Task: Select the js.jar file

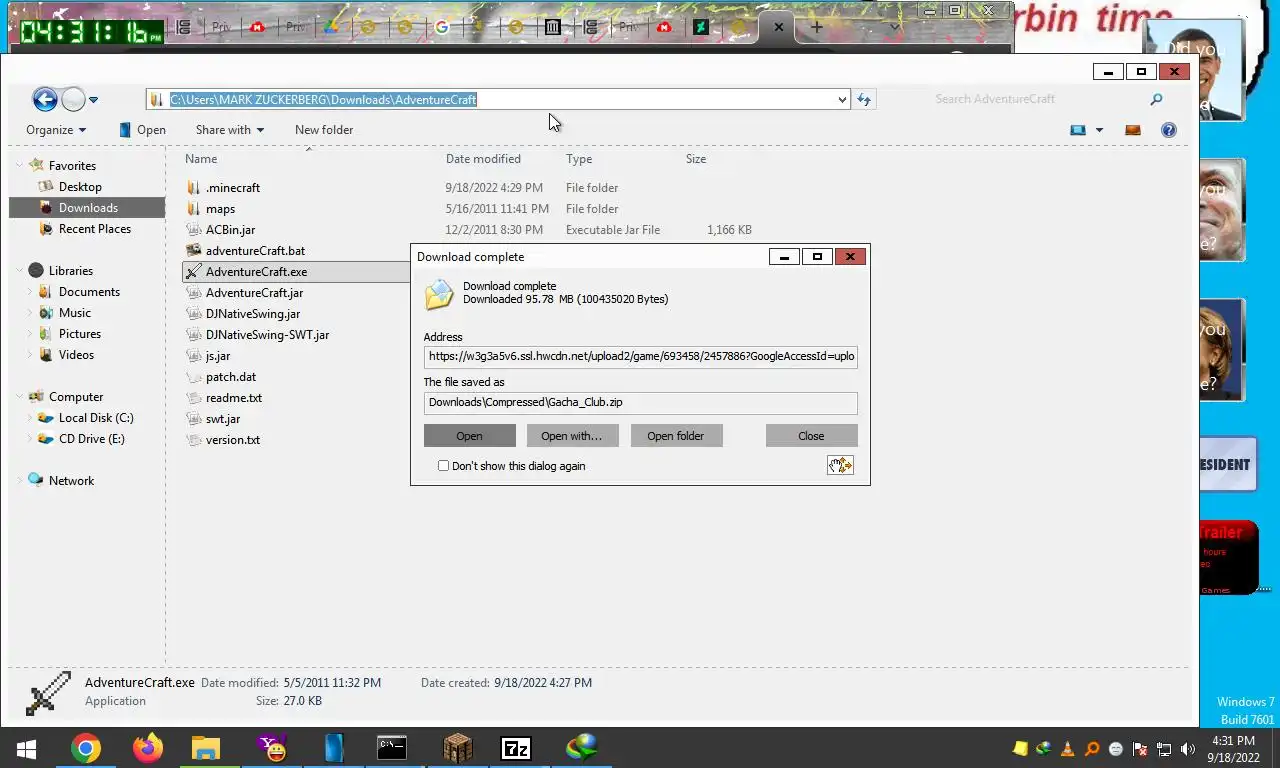Action: [x=218, y=356]
